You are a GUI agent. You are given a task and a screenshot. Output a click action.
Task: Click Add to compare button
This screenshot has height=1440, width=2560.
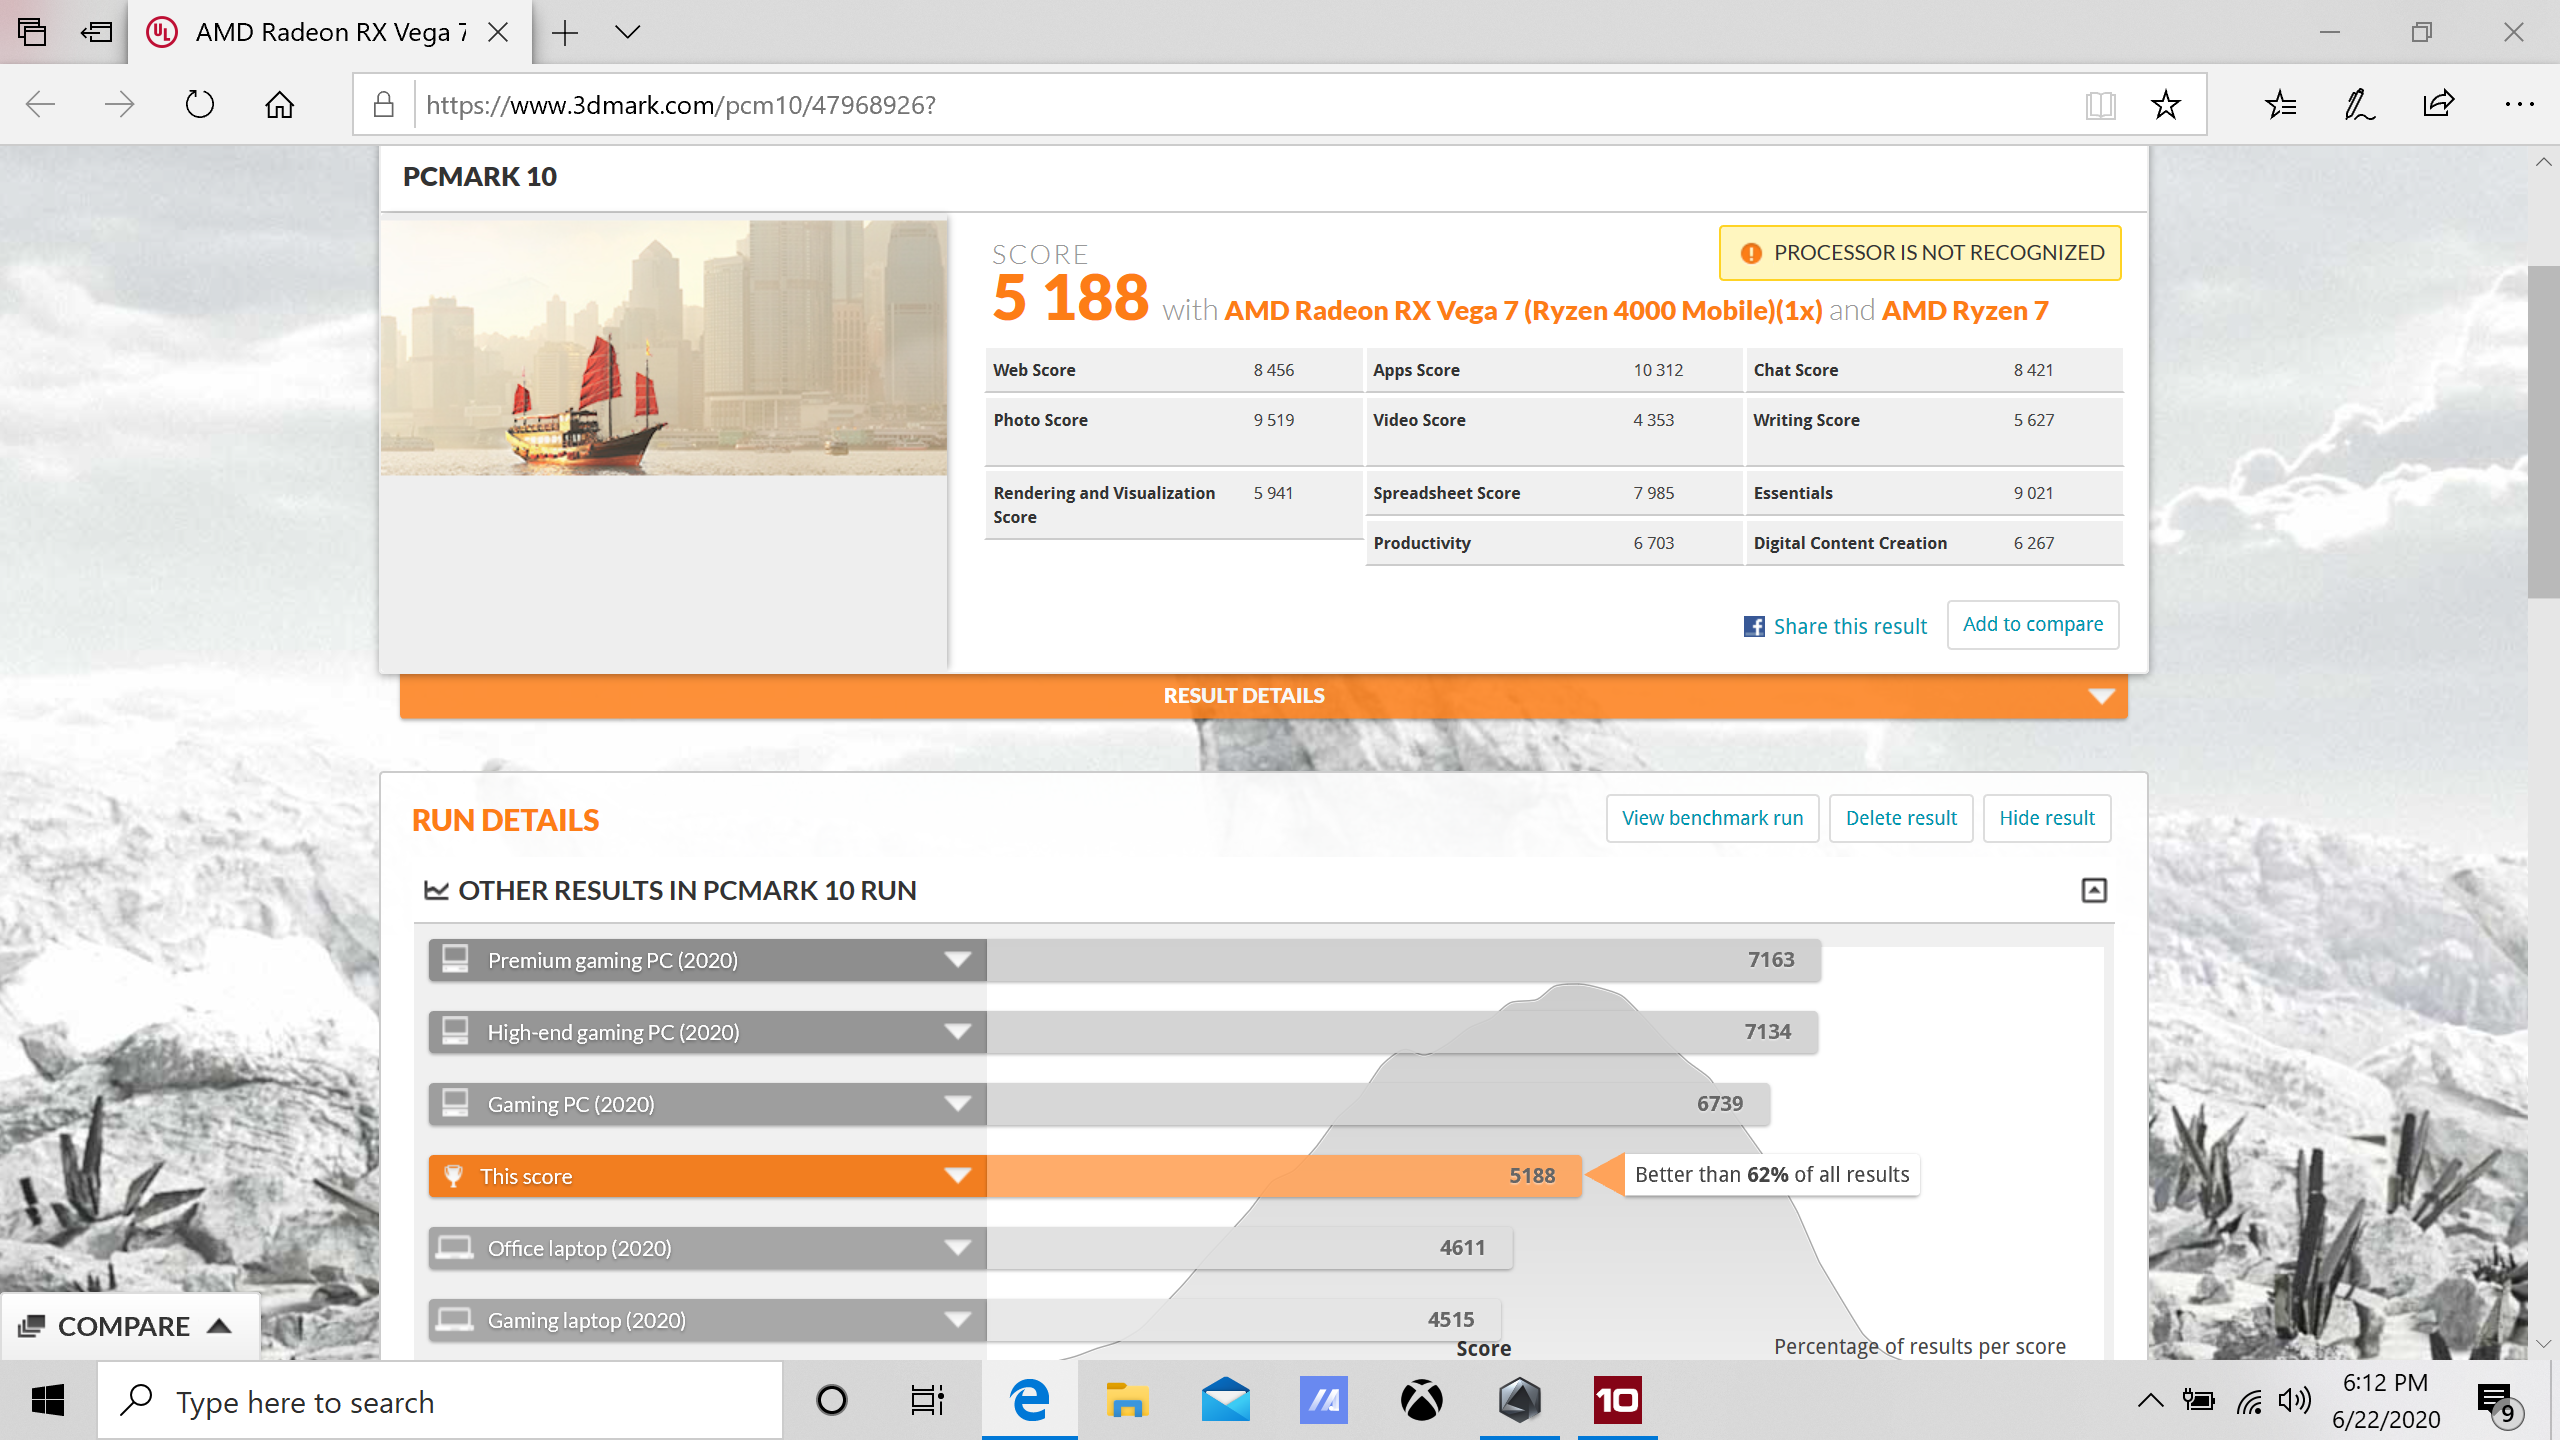pyautogui.click(x=2033, y=624)
